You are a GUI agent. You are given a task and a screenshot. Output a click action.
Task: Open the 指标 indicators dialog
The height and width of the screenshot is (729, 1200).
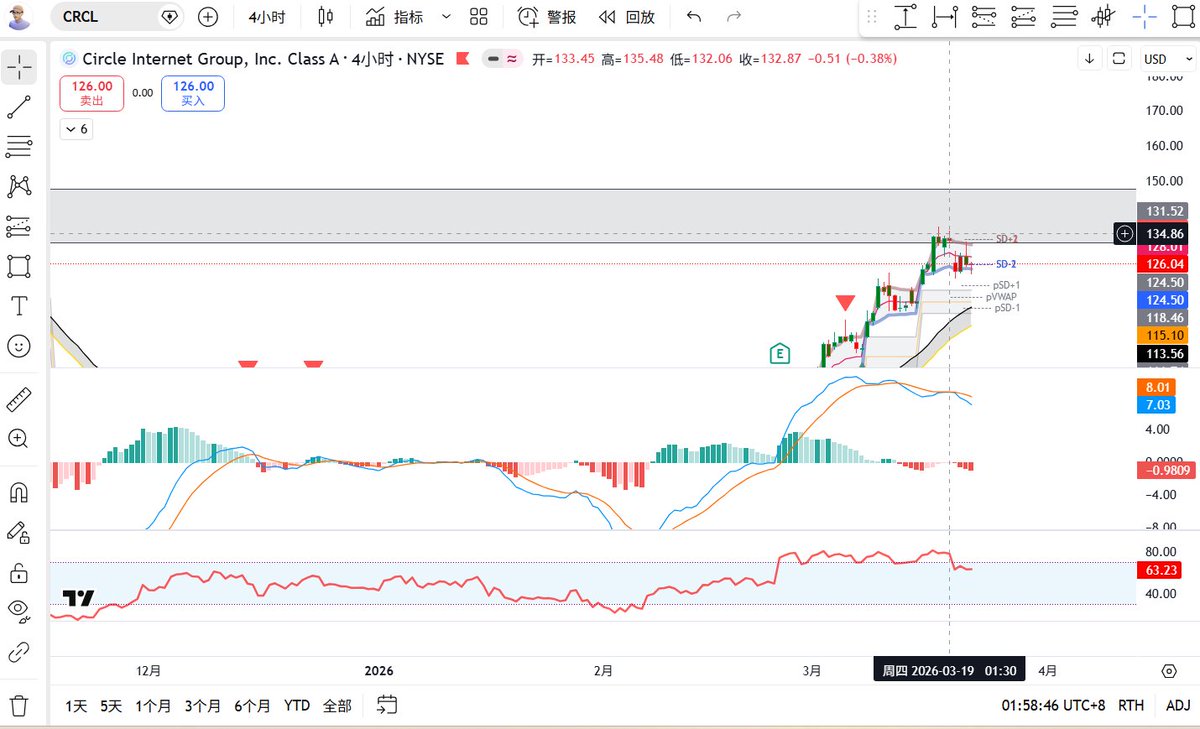coord(394,17)
